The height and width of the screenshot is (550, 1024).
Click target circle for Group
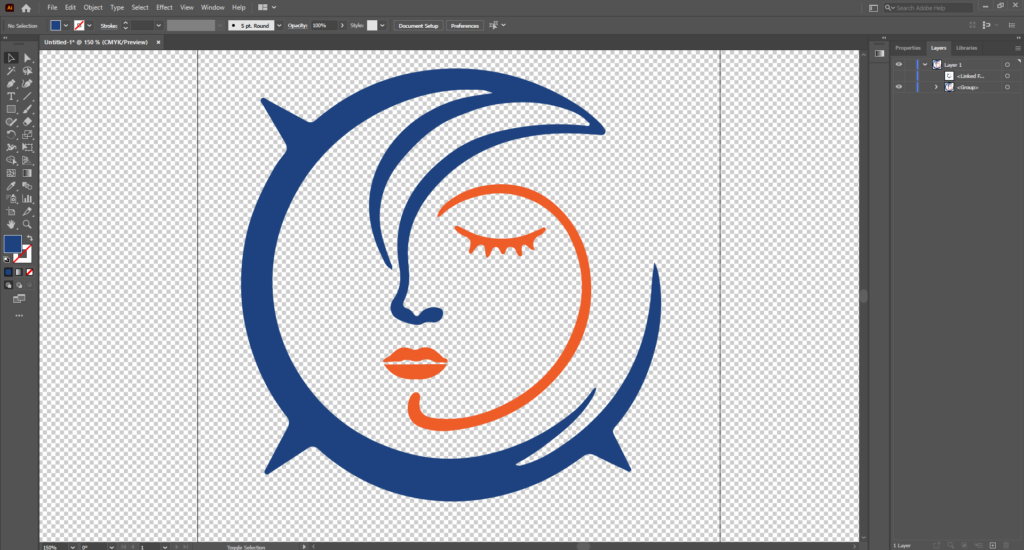pos(1007,87)
